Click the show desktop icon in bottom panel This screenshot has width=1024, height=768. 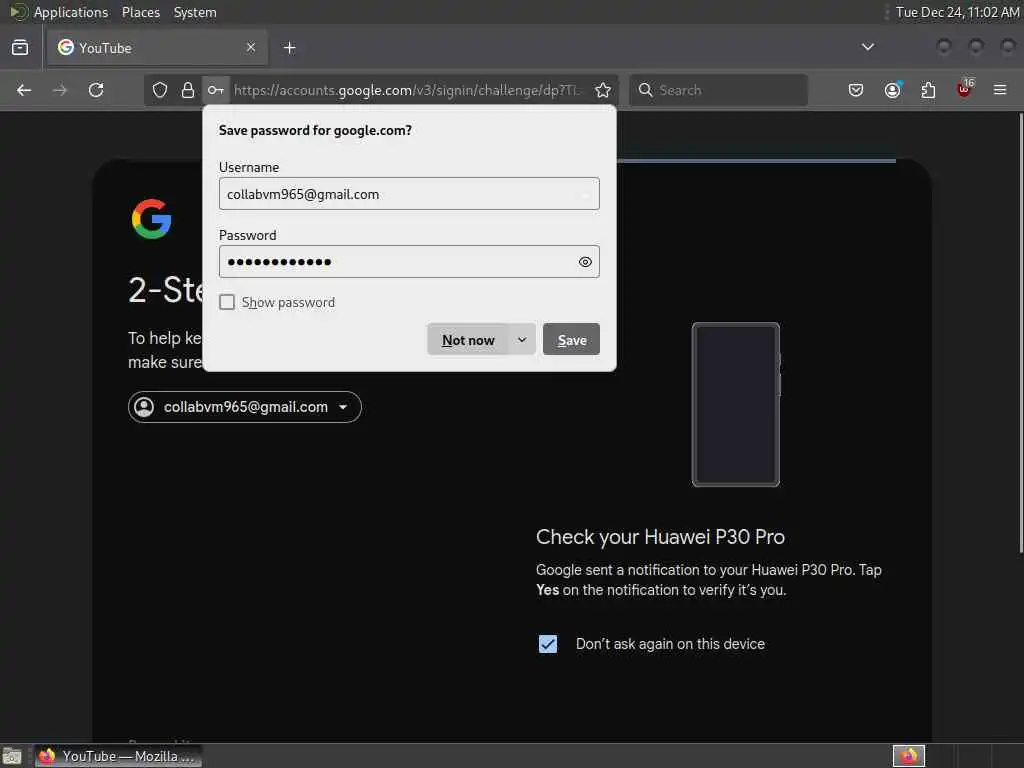tap(12, 757)
